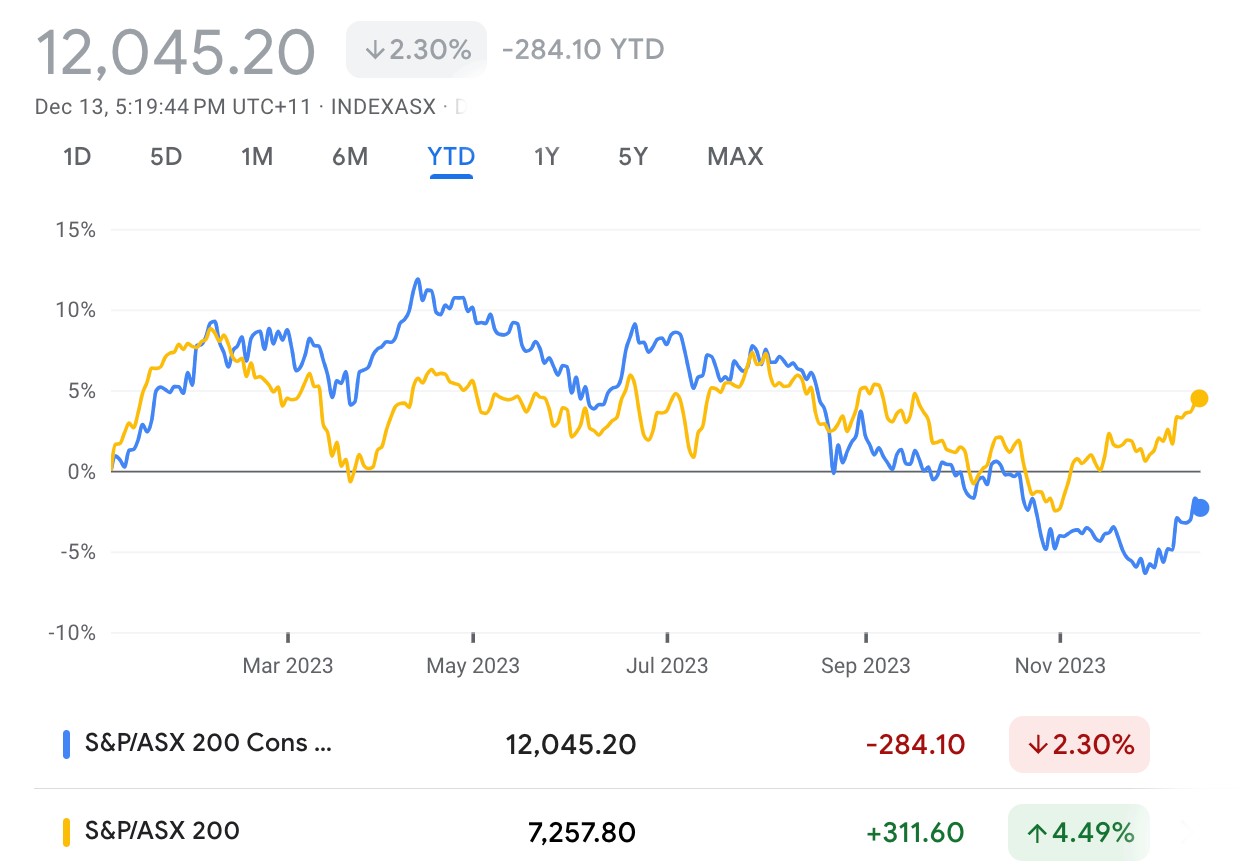Click the 10% y-axis label
The width and height of the screenshot is (1256, 864).
[76, 310]
